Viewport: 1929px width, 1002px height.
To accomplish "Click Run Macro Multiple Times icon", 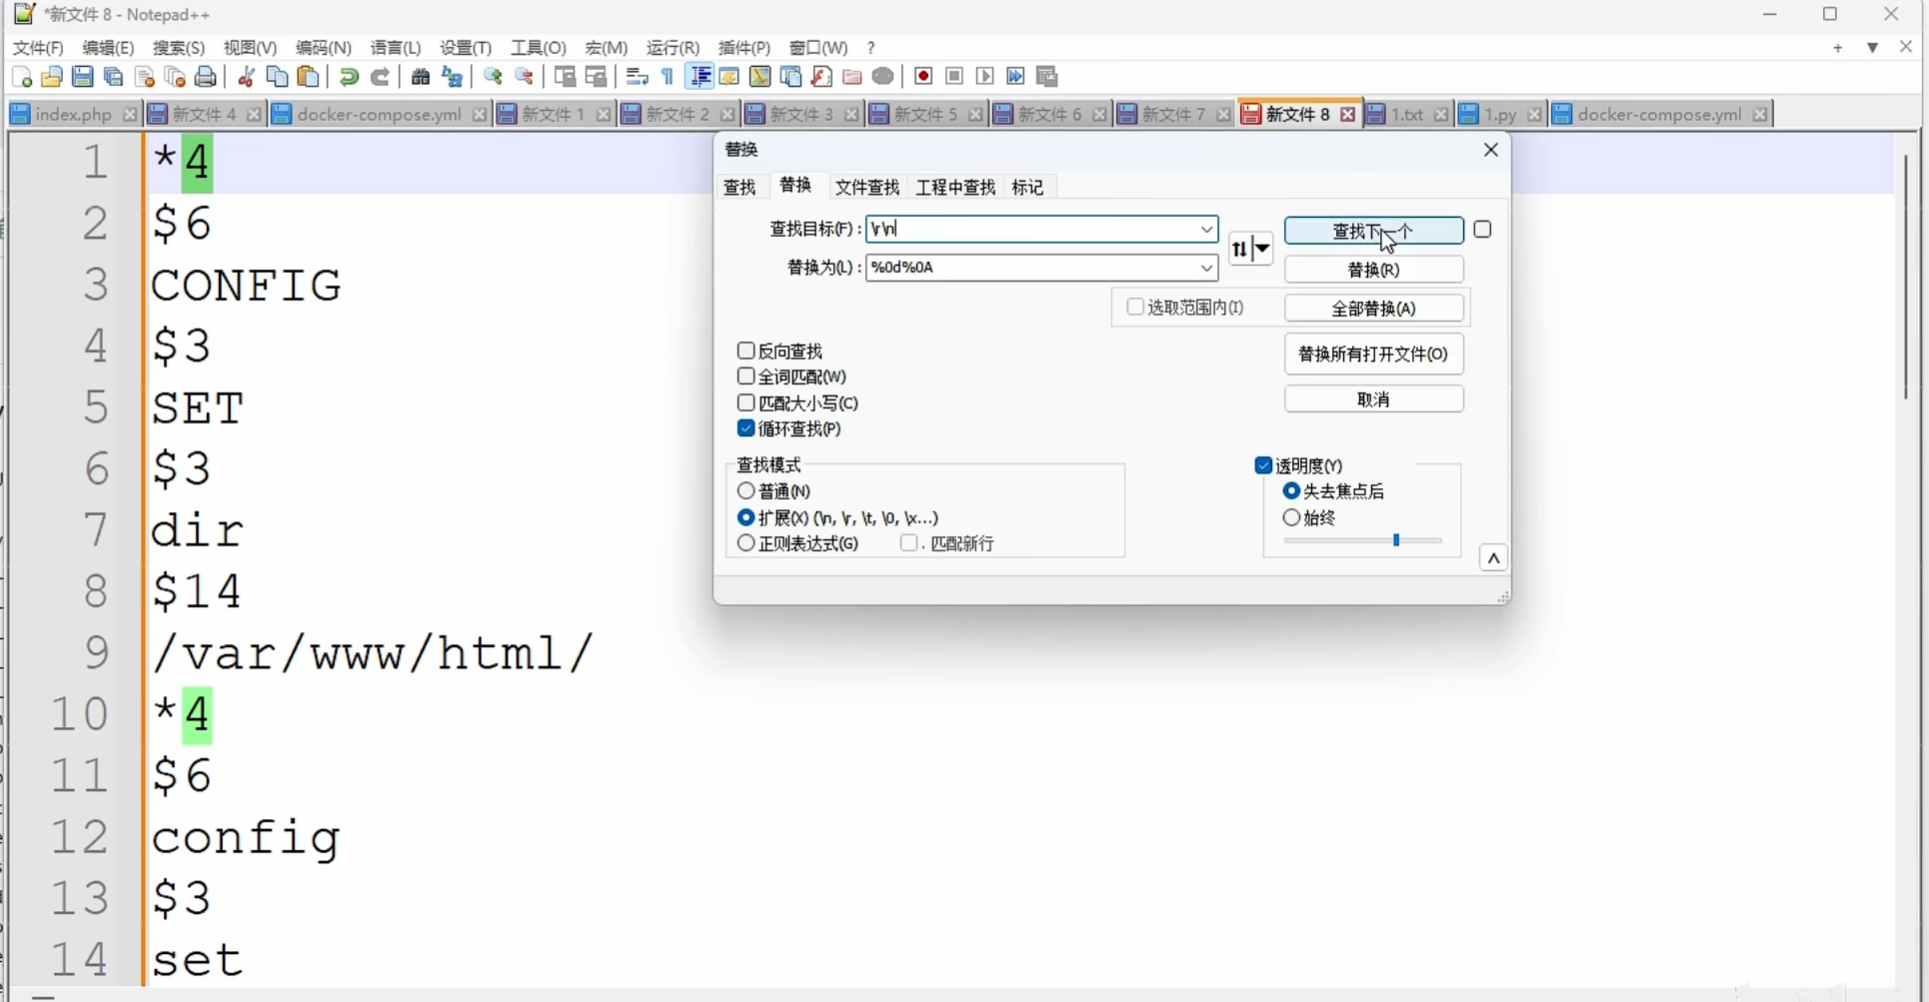I will (1016, 77).
